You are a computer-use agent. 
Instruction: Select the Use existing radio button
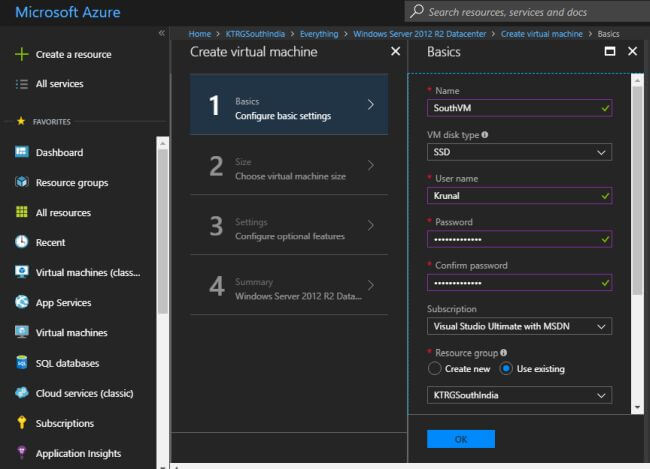(x=506, y=368)
